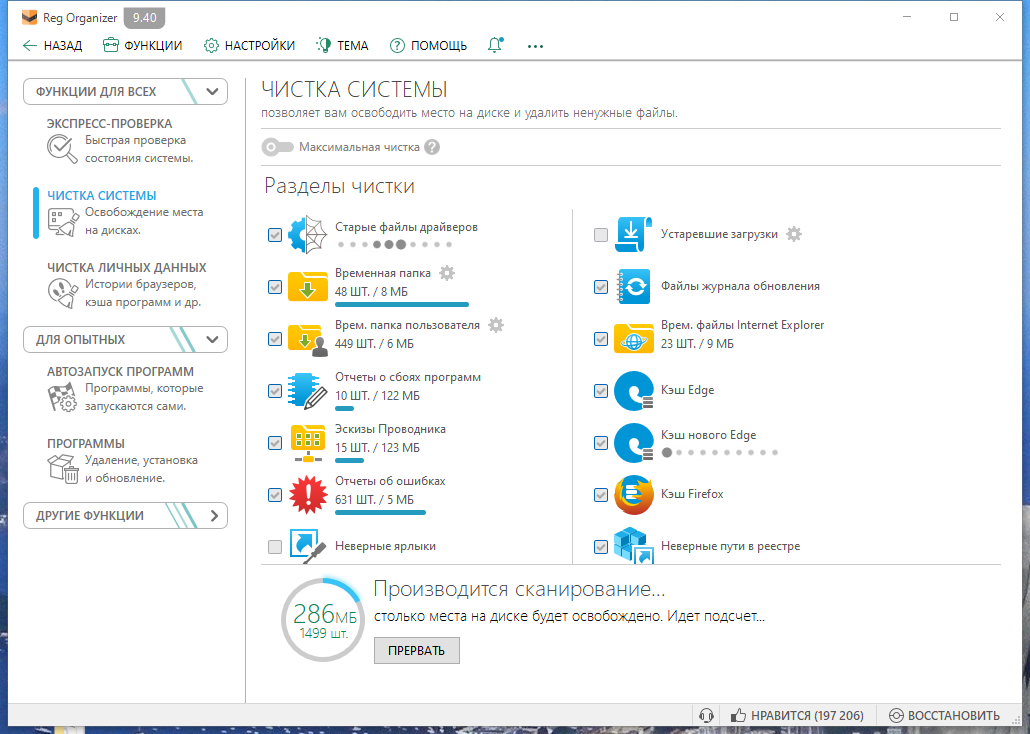This screenshot has height=734, width=1030.
Task: Check the Неверные ярлыки checkbox
Action: (275, 547)
